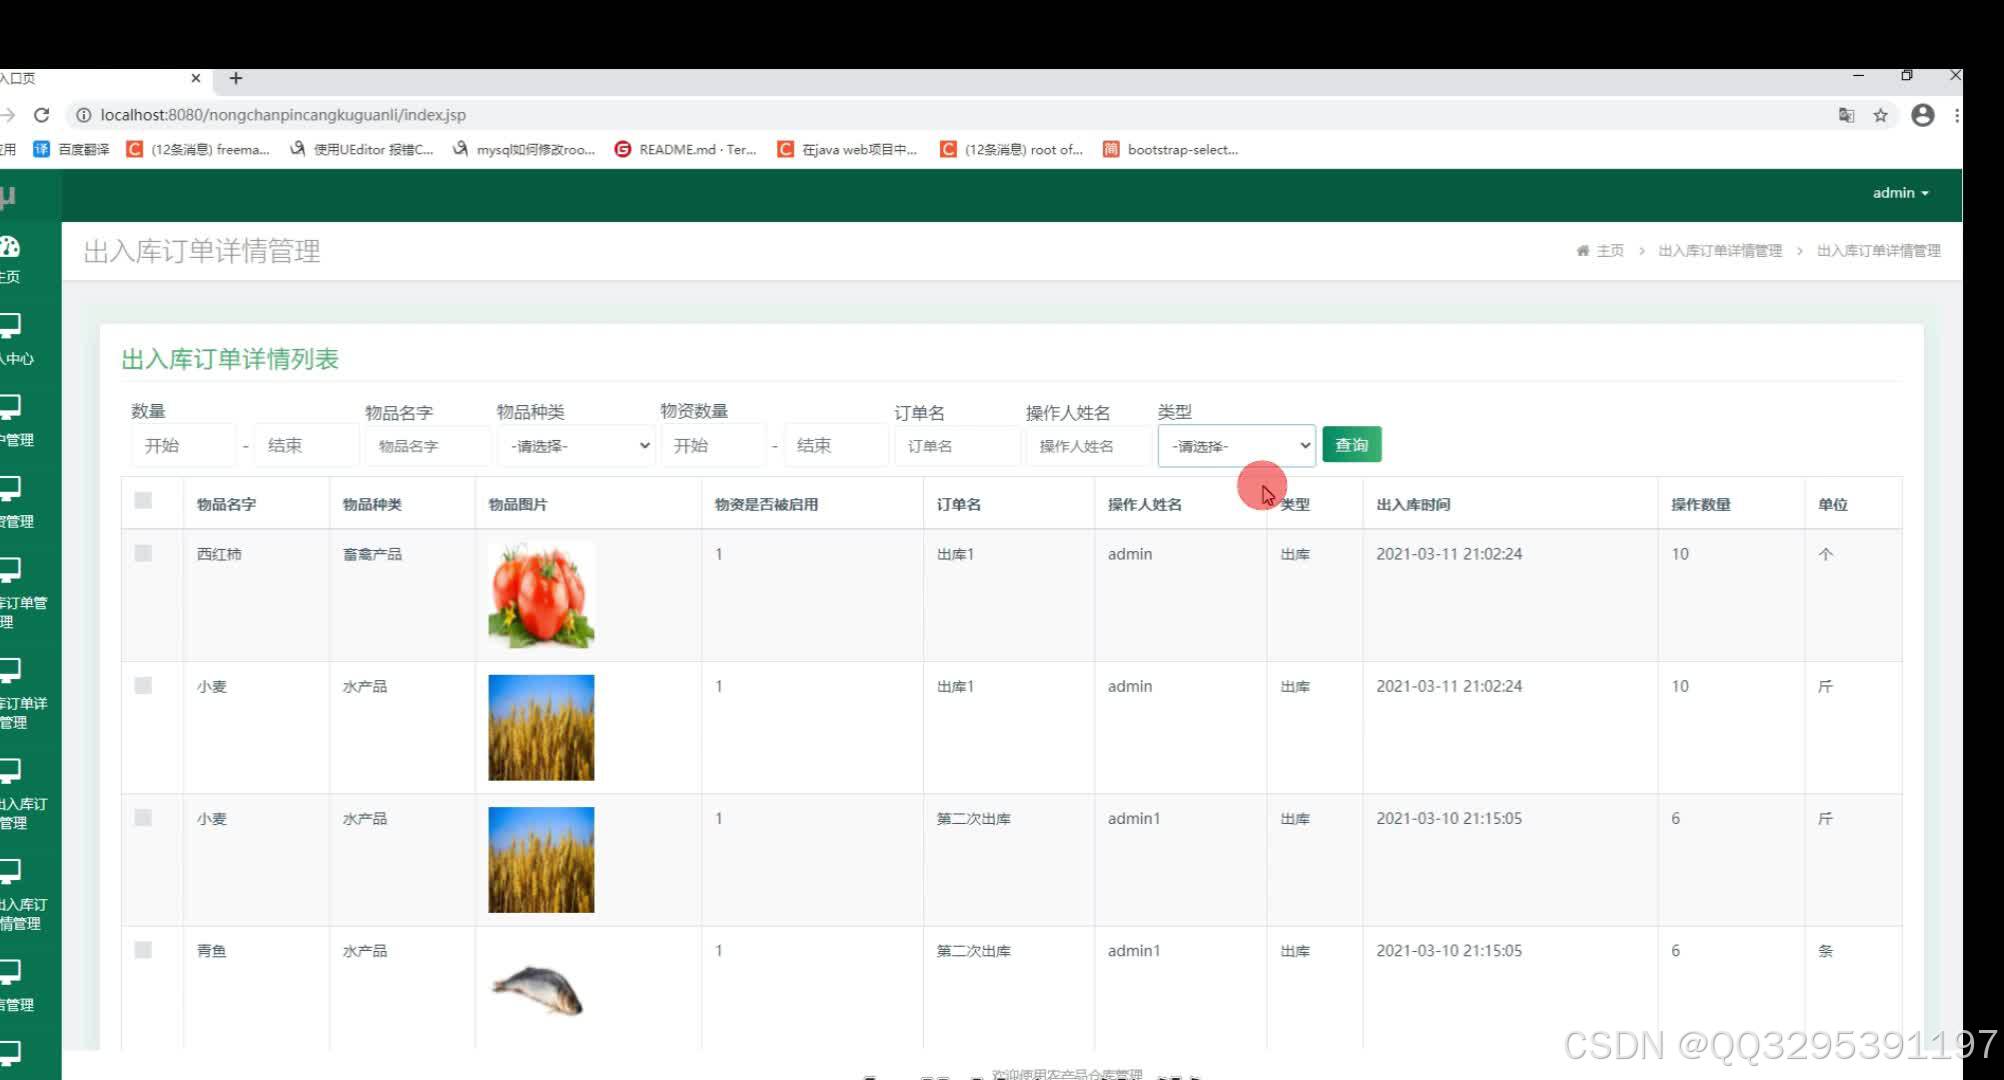2004x1080 pixels.
Task: Open the 主页 dashboard icon in sidebar
Action: pos(10,247)
